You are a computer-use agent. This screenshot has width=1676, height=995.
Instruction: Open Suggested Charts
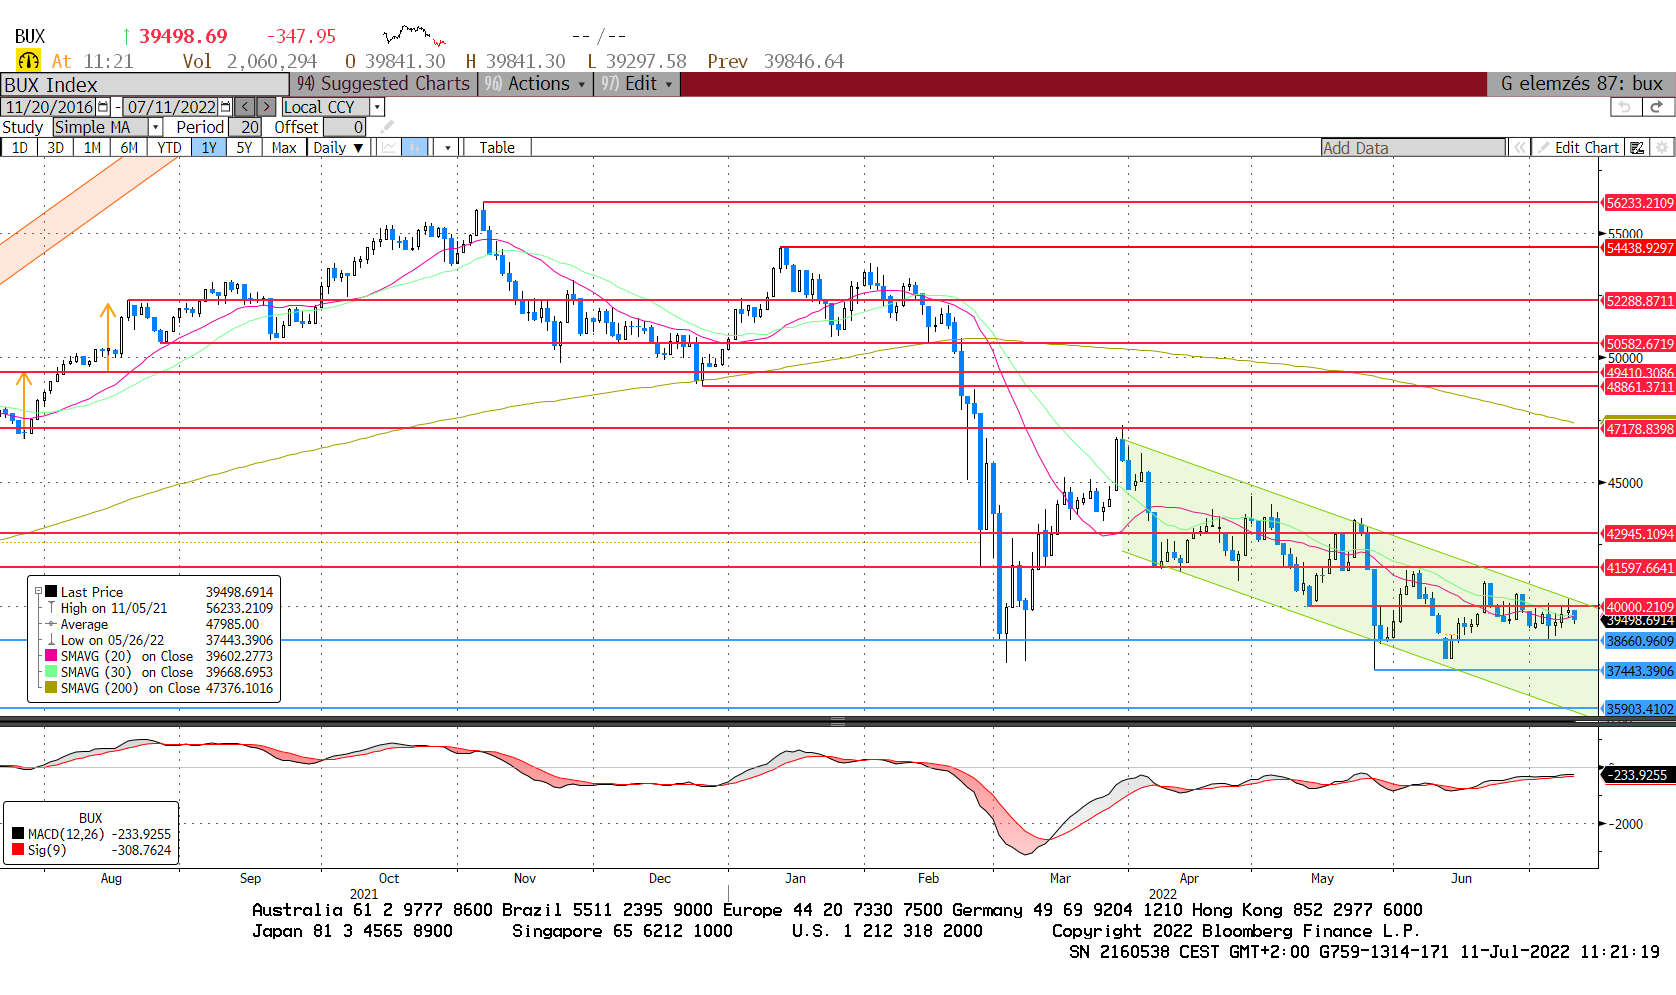pos(384,84)
